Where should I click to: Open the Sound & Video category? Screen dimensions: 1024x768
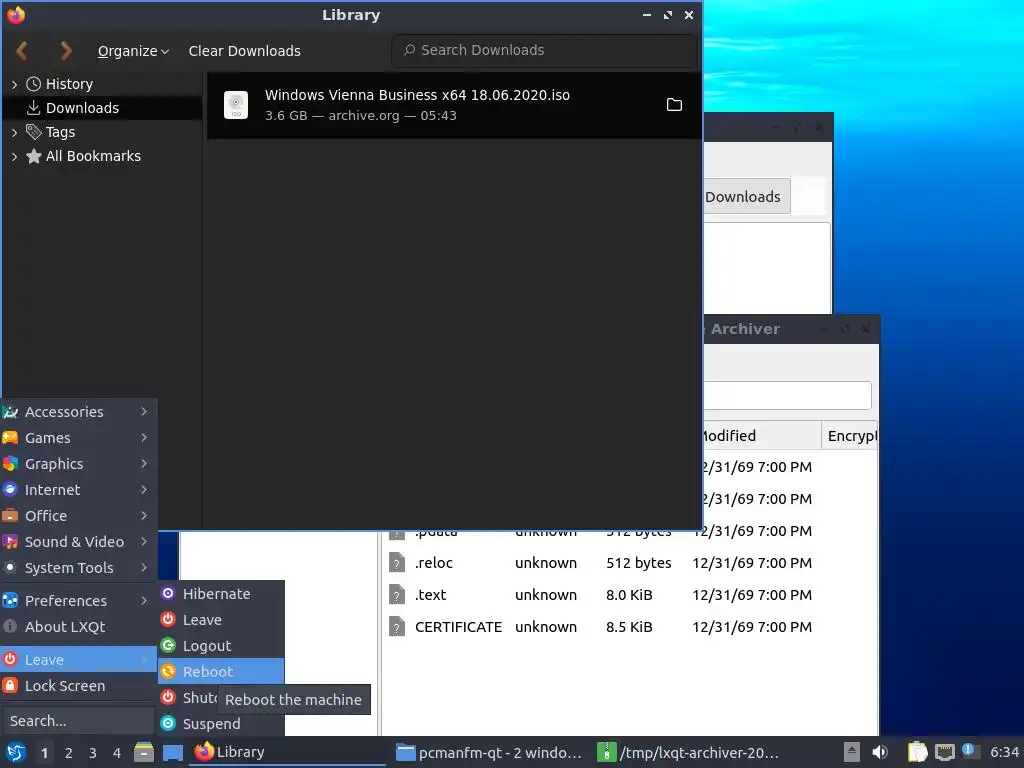point(78,541)
